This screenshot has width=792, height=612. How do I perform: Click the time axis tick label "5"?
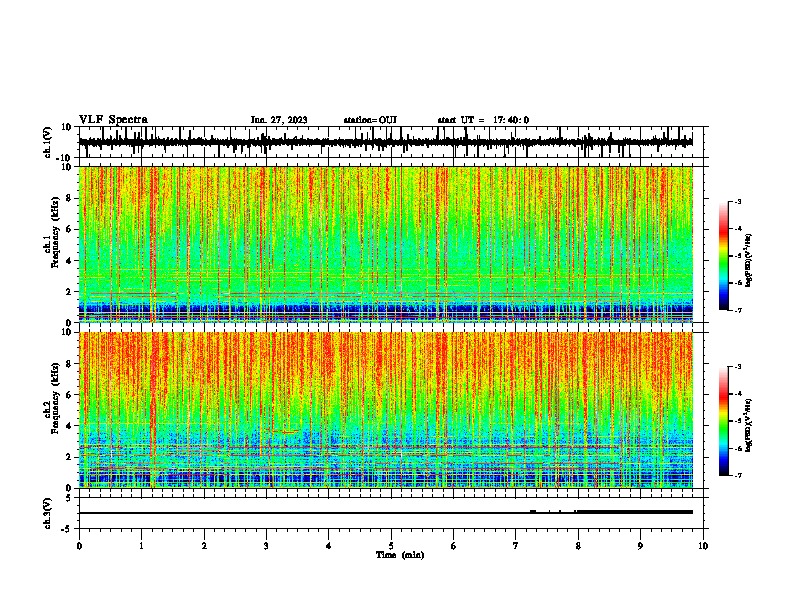tap(391, 546)
